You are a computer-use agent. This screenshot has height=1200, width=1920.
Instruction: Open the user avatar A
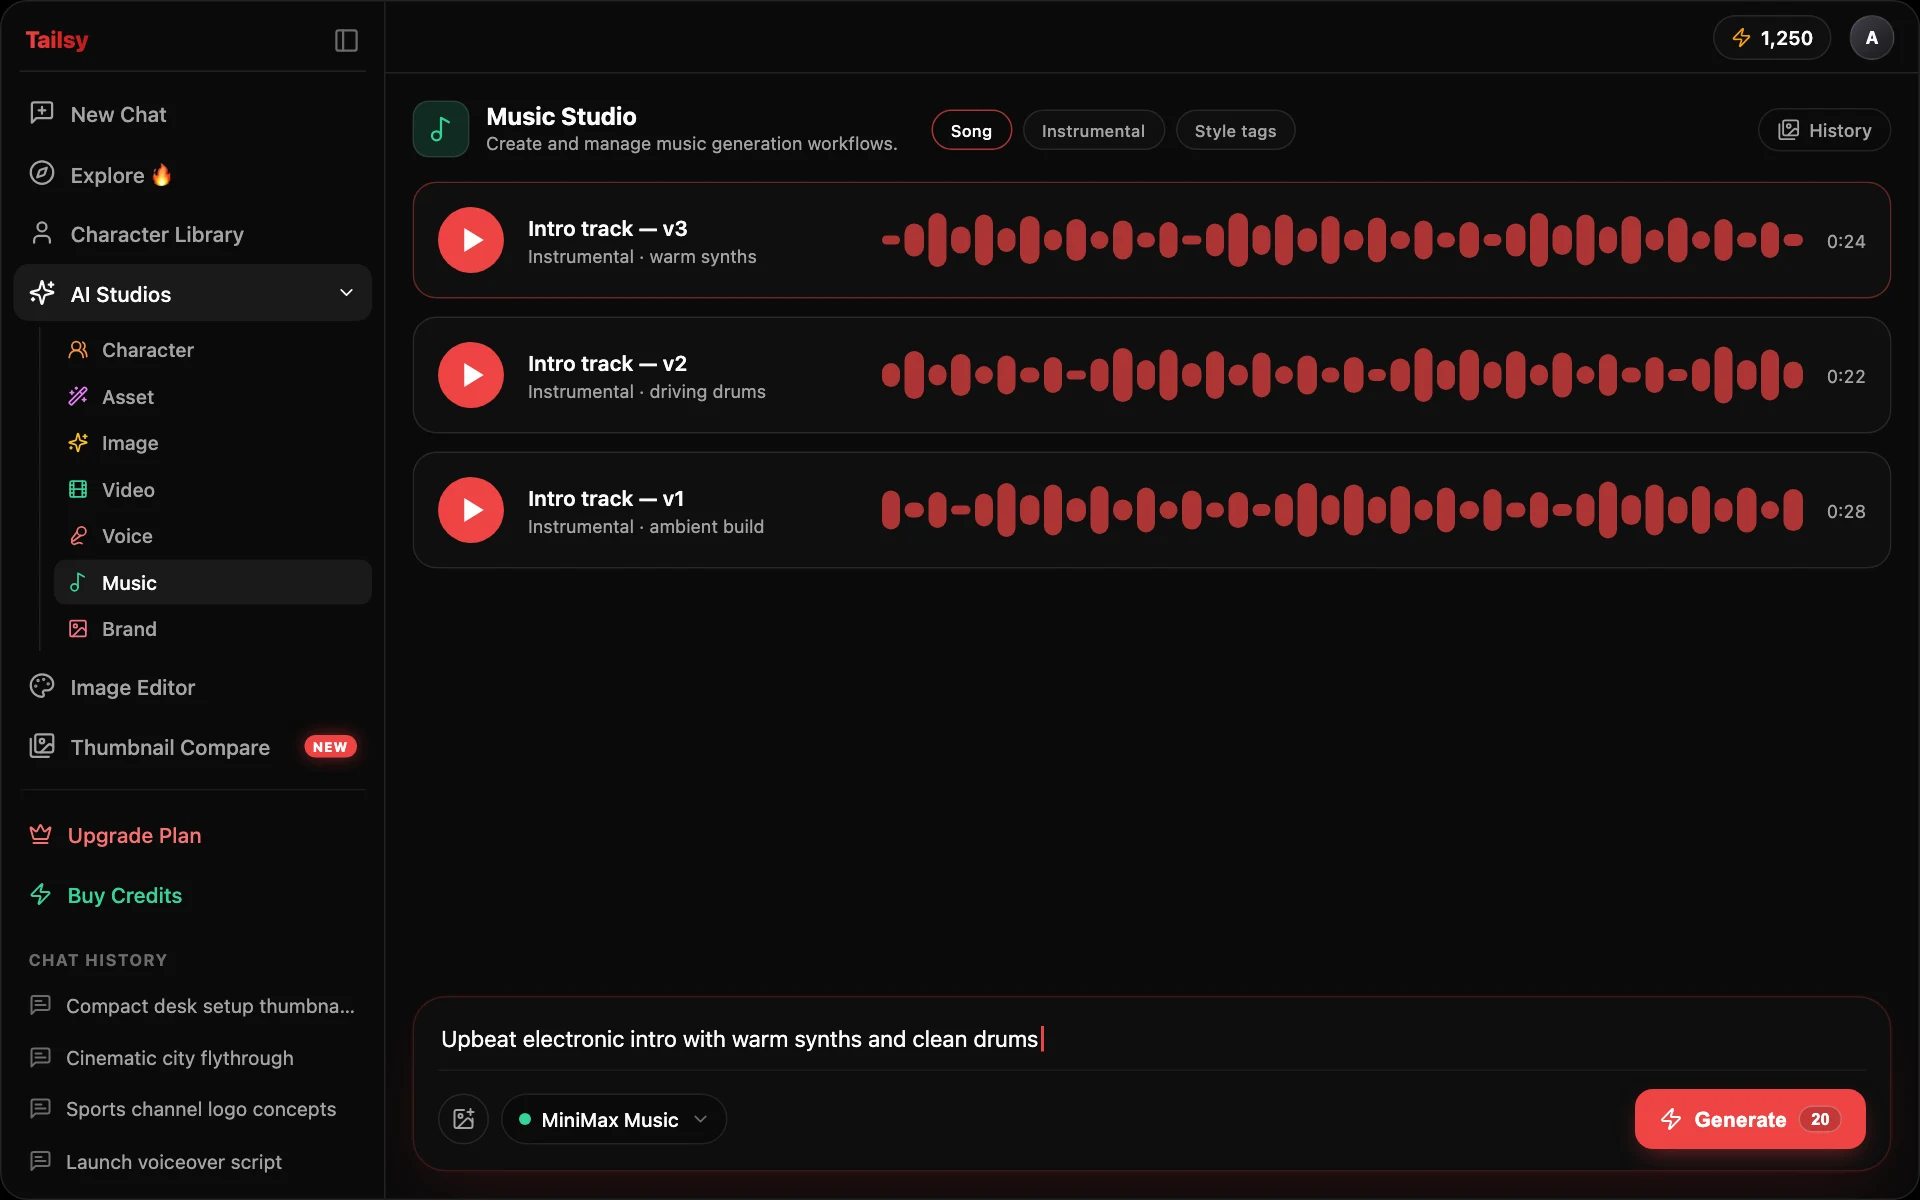pos(1872,38)
